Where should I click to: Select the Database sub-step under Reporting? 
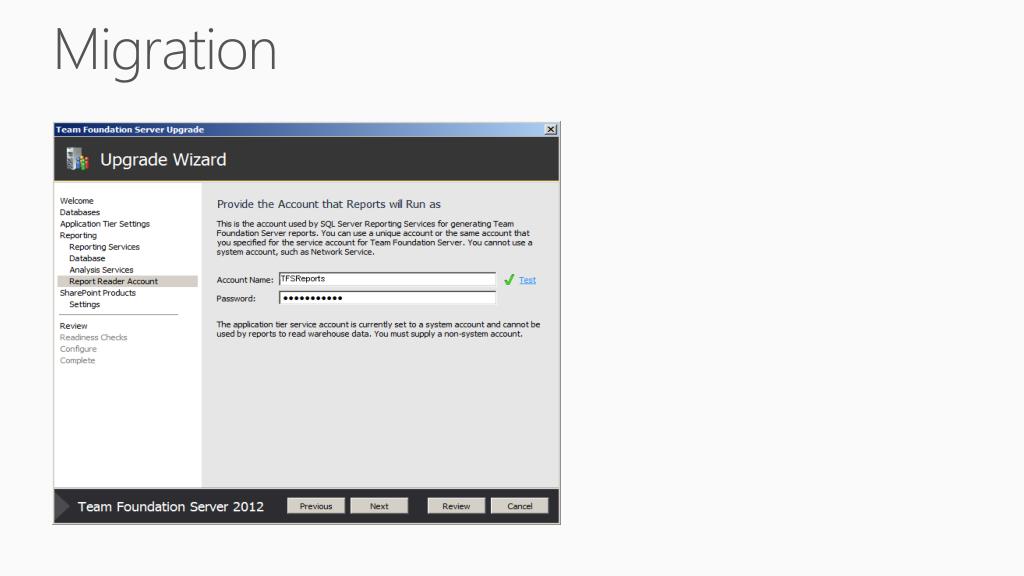pos(87,258)
